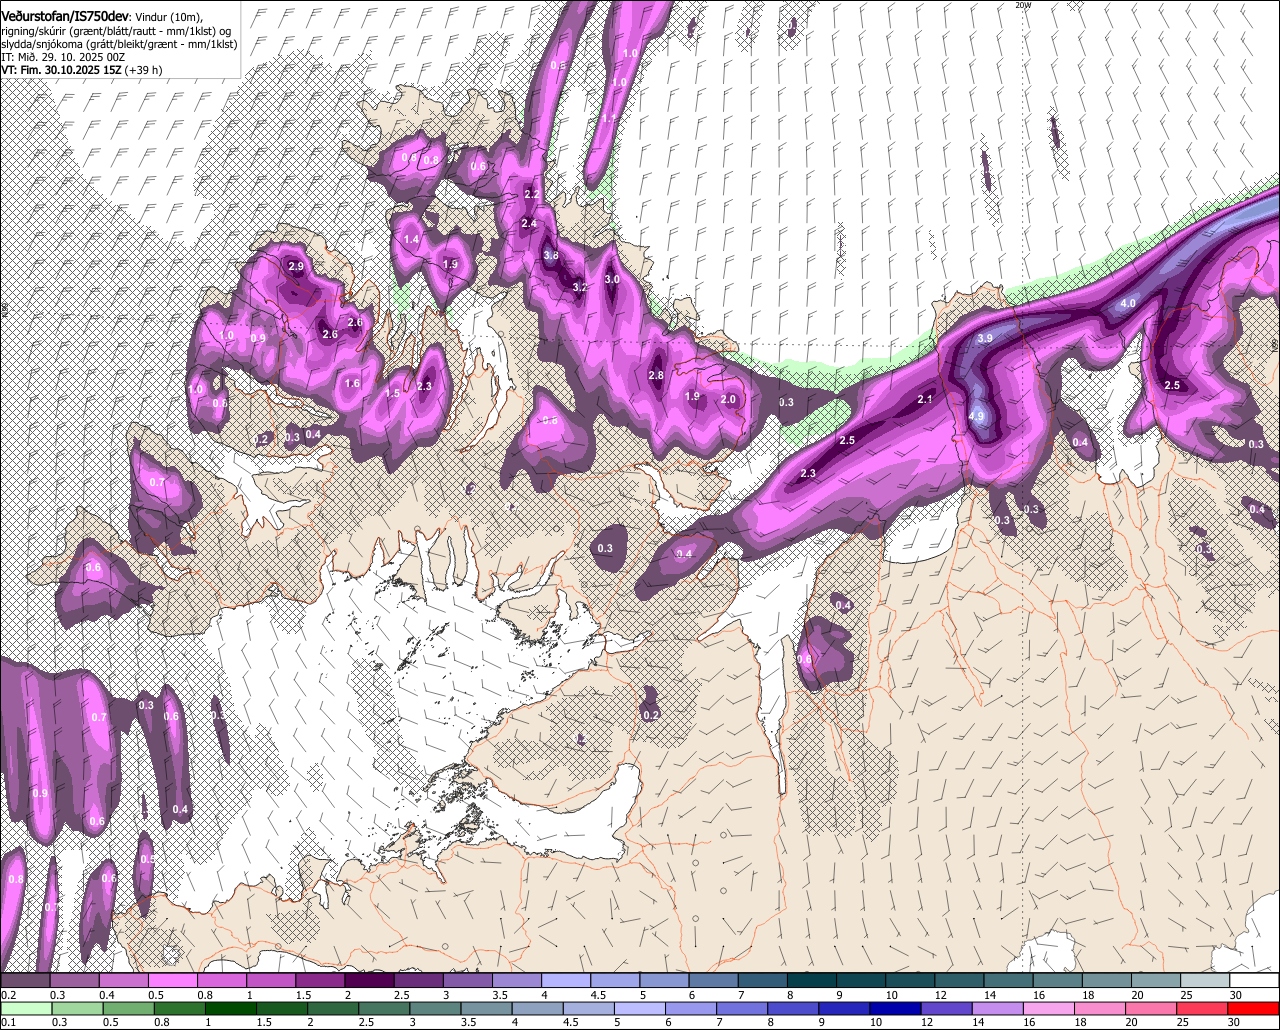Select bottom legend swatch between 0.5 and 0.8
The image size is (1280, 1030).
[128, 1008]
